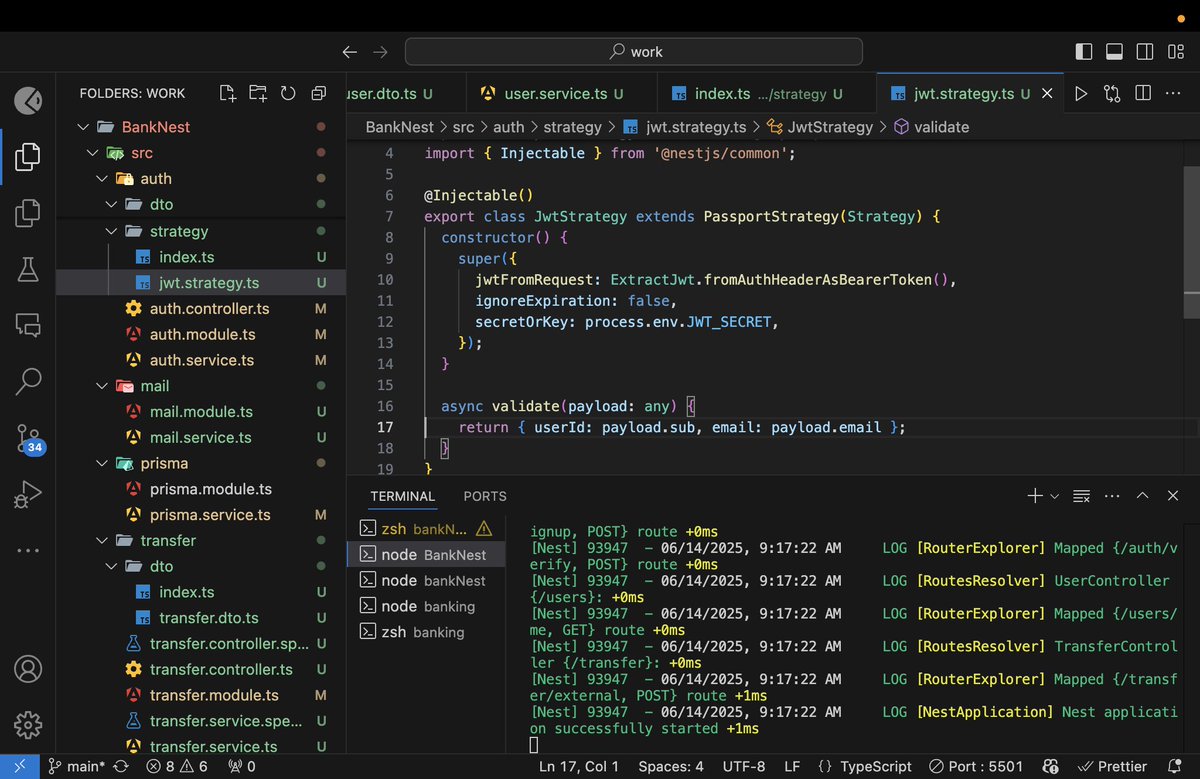Open more editor actions menu

[1173, 93]
